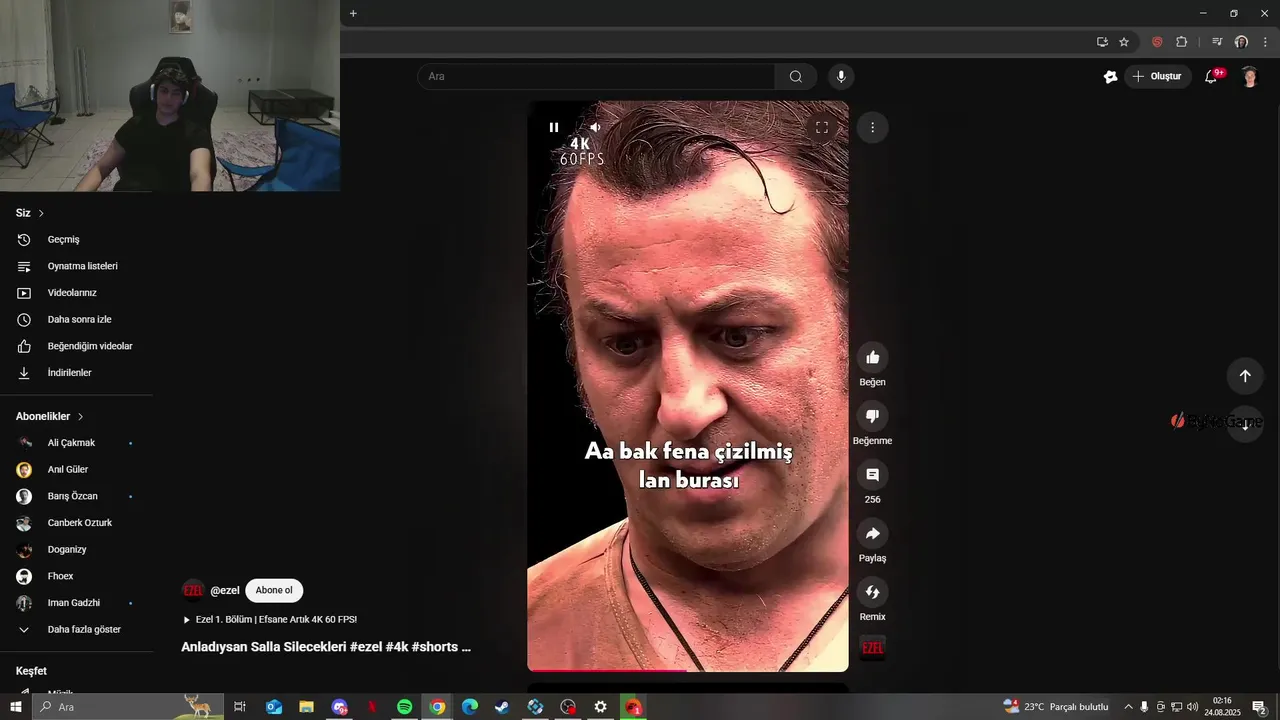Bookmark page with the star icon
Image resolution: width=1280 pixels, height=720 pixels.
click(1124, 42)
